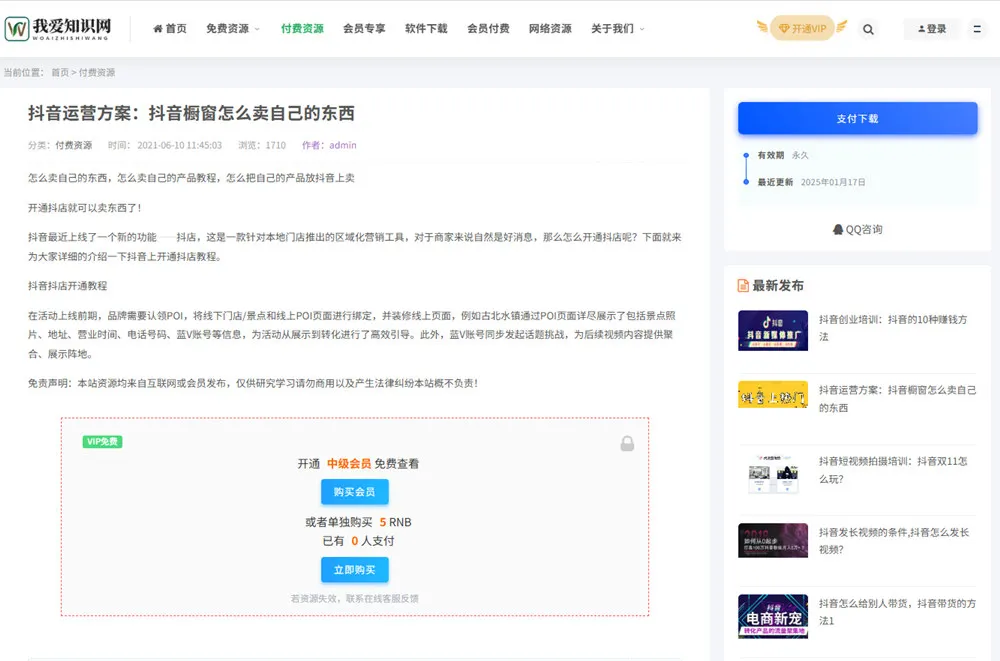1000x661 pixels.
Task: Click the lock icon in purchase box
Action: 628,443
